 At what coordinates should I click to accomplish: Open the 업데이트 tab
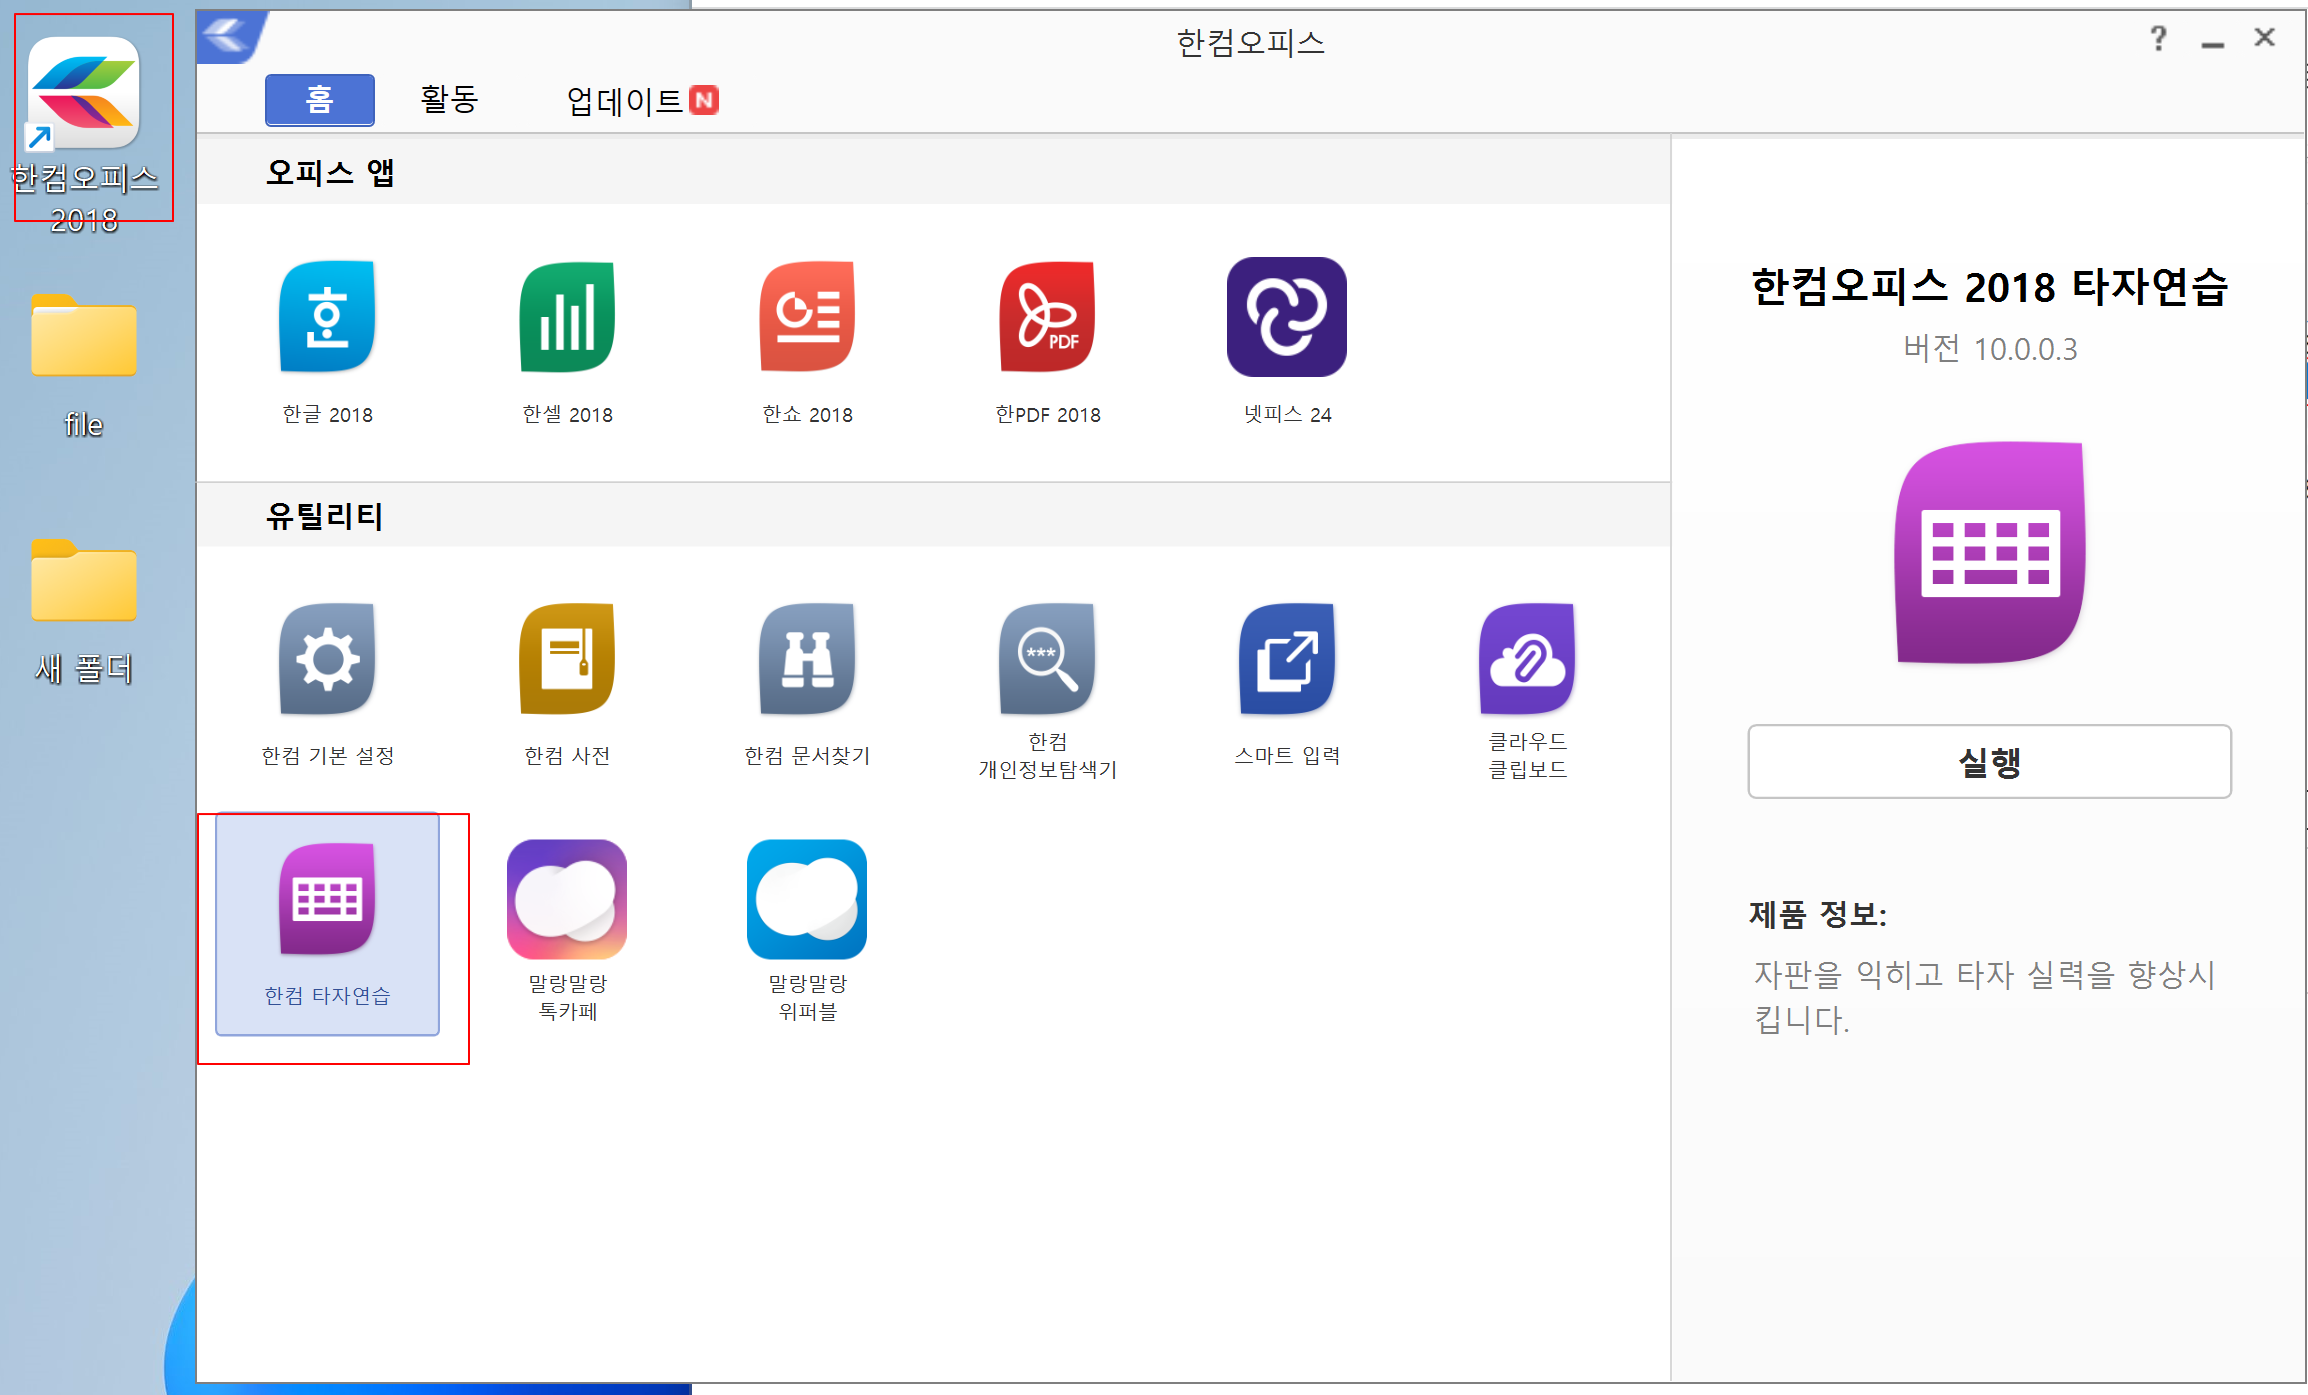[642, 100]
